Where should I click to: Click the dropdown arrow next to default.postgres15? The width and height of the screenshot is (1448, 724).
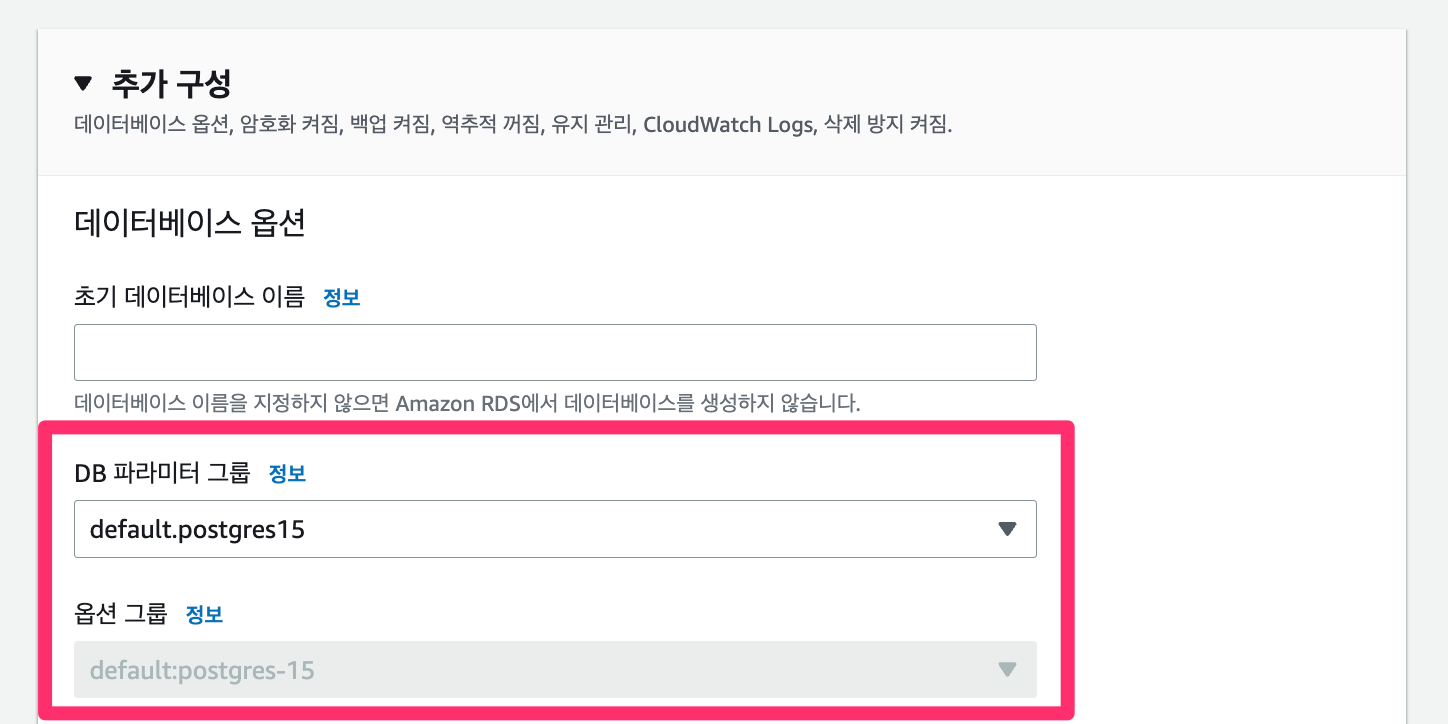(x=1007, y=529)
